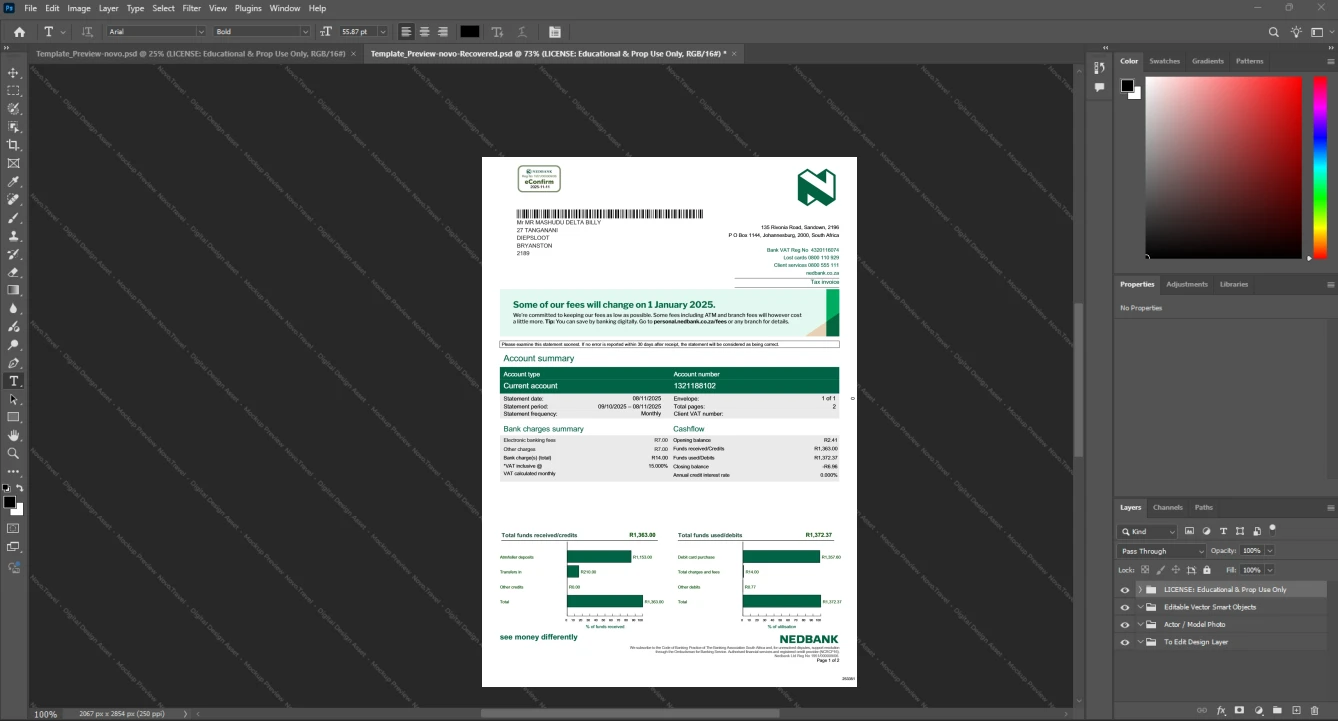Hide the Actor / Model Photo group
This screenshot has height=721, width=1338.
pyautogui.click(x=1125, y=625)
